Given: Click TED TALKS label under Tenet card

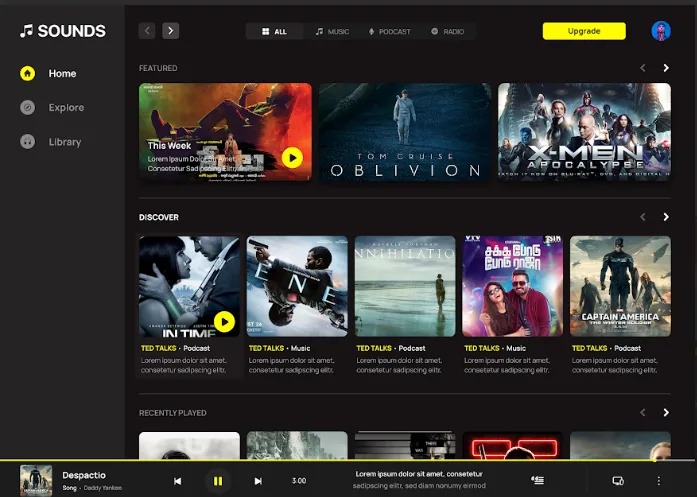Looking at the screenshot, I should coord(266,348).
